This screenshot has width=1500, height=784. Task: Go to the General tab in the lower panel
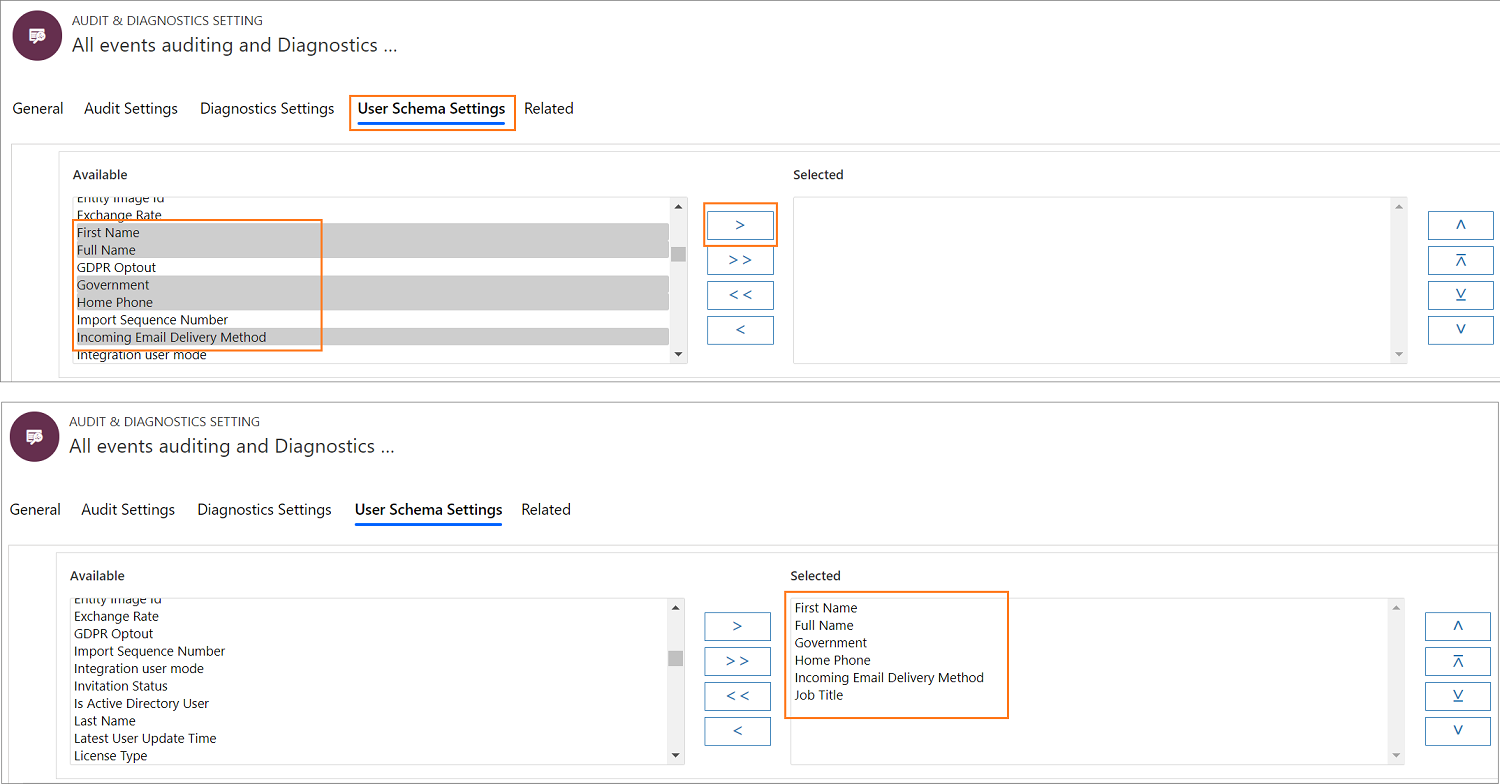coord(35,510)
